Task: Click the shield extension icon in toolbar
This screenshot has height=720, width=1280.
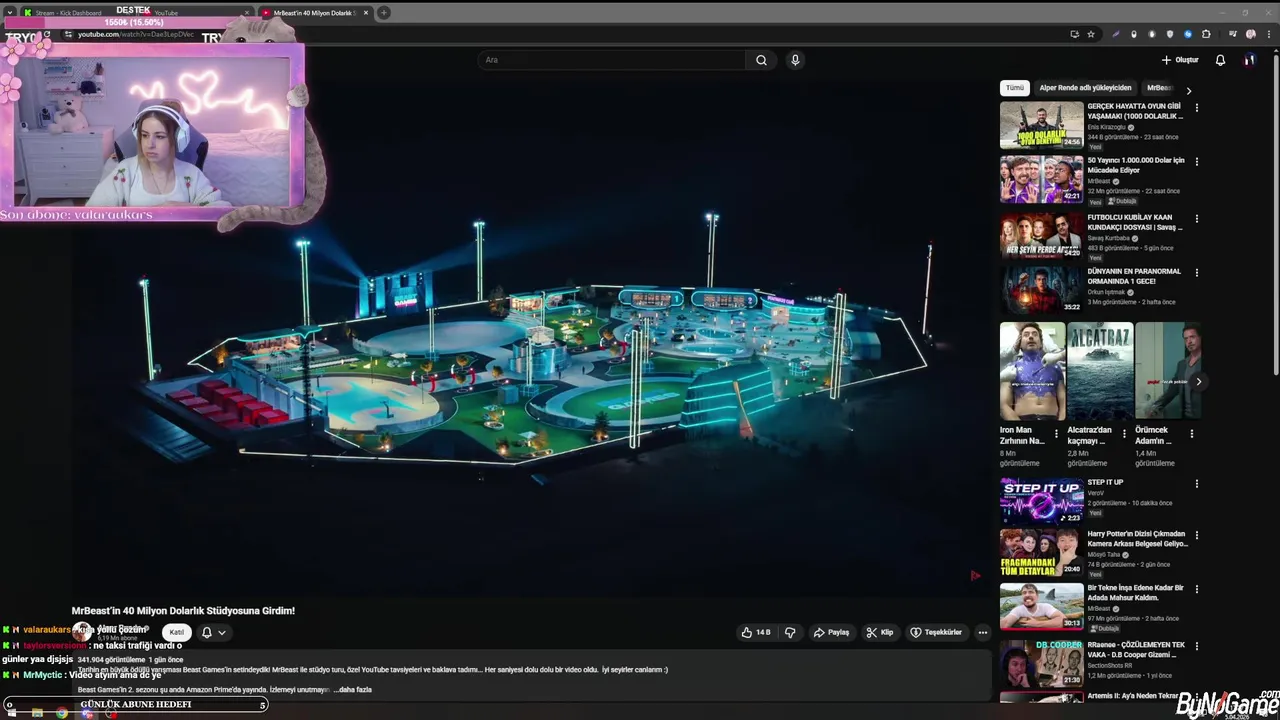Action: click(1170, 34)
